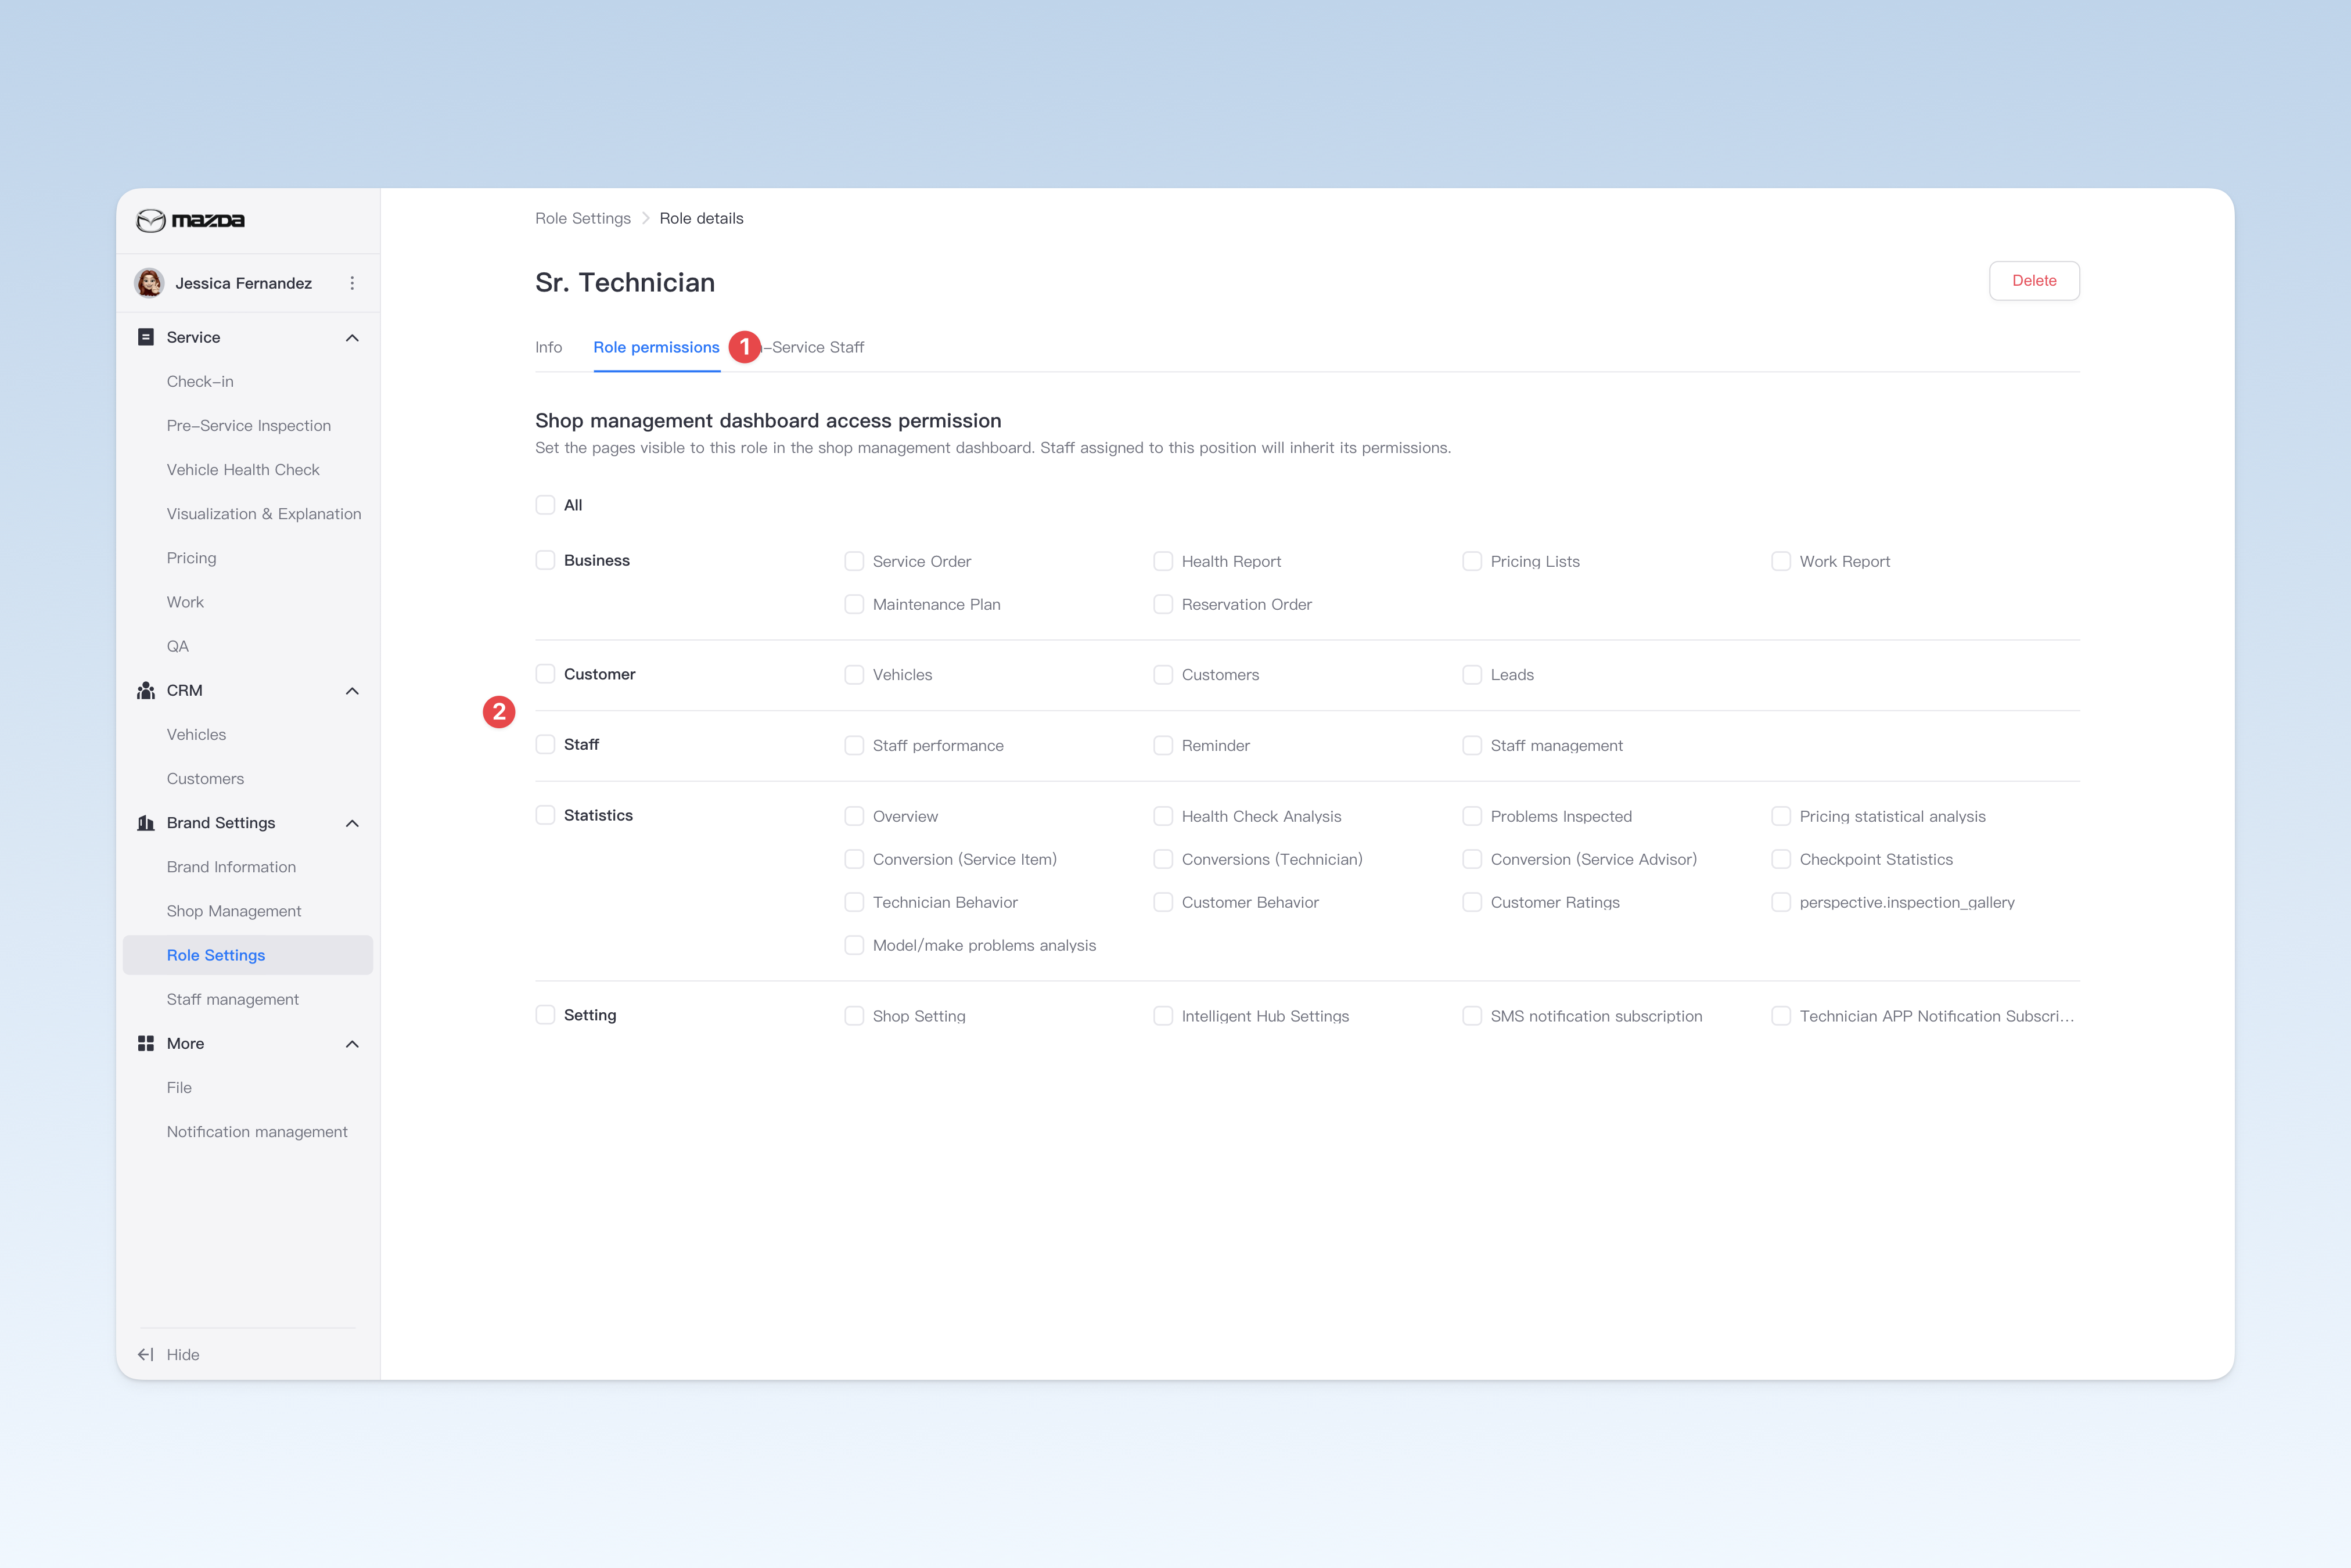
Task: Check the Customer group checkbox
Action: 545,674
